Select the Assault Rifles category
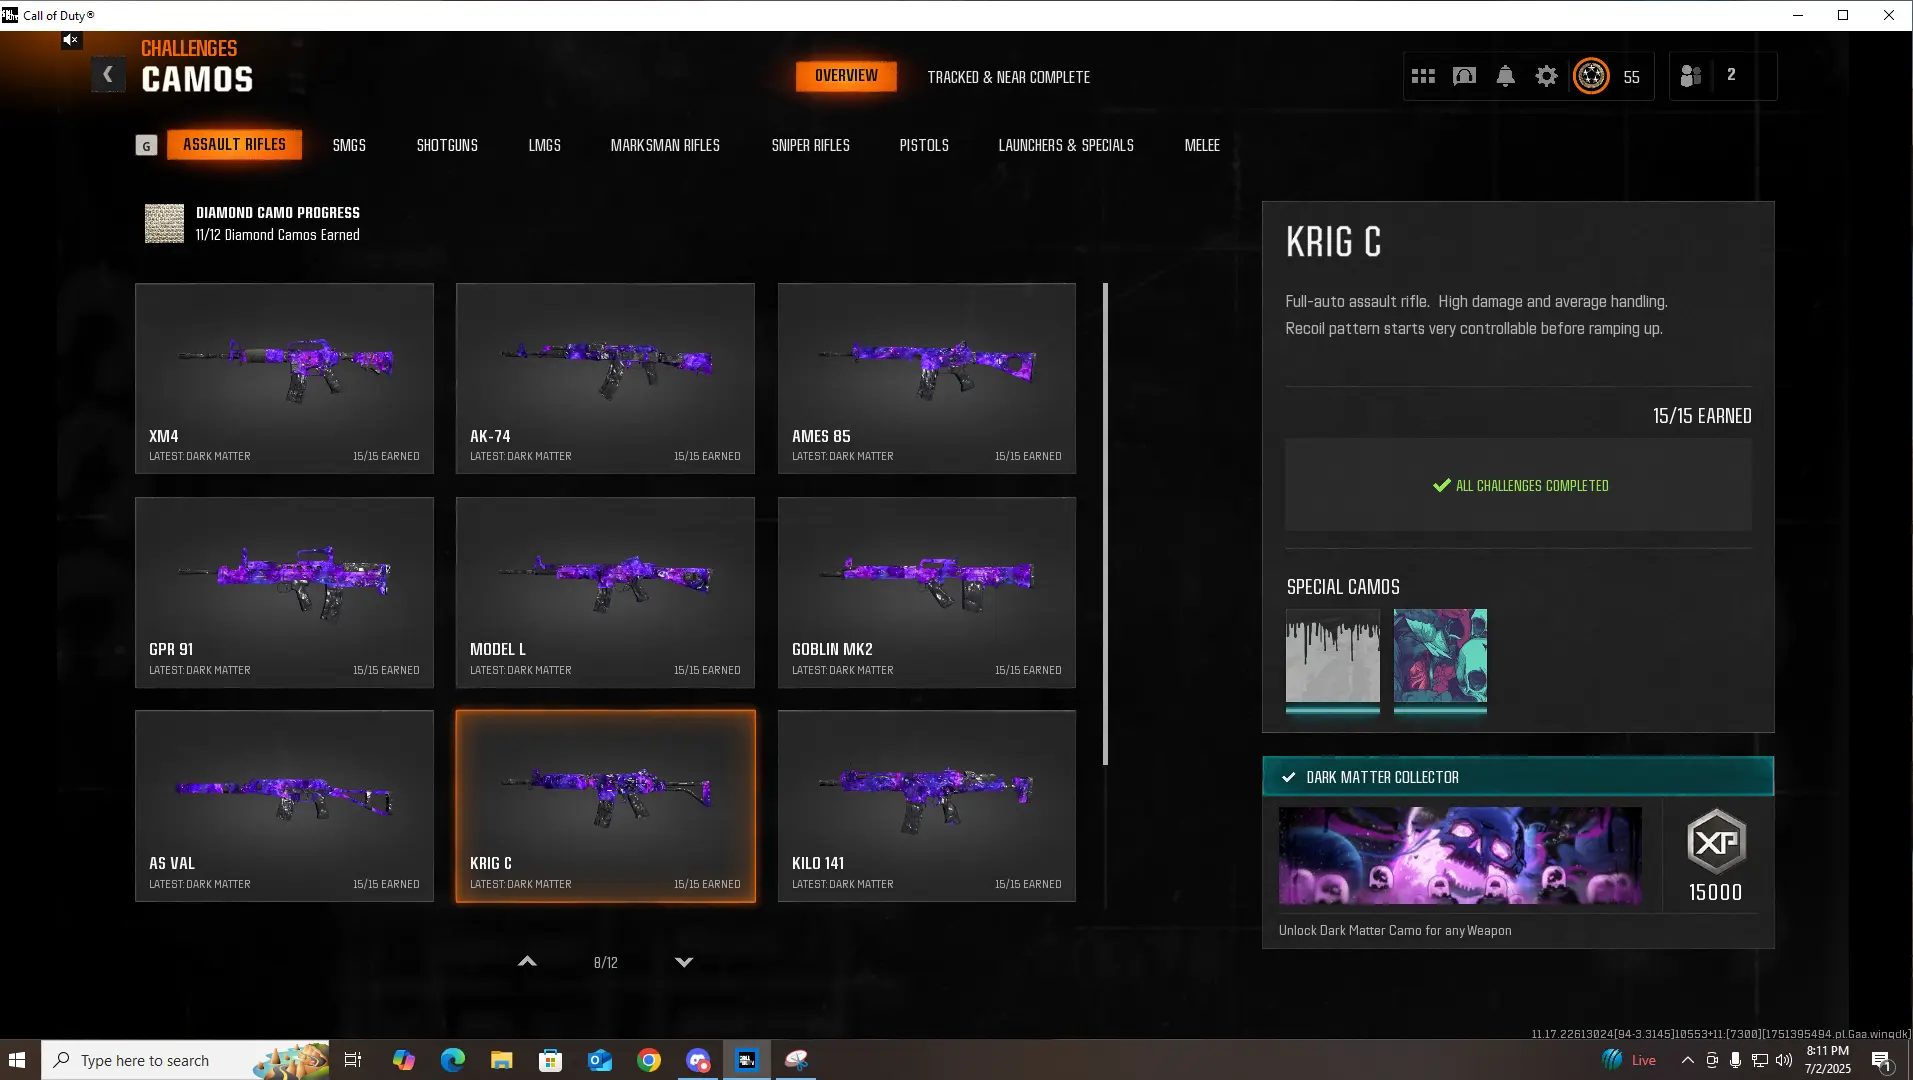 [x=234, y=145]
